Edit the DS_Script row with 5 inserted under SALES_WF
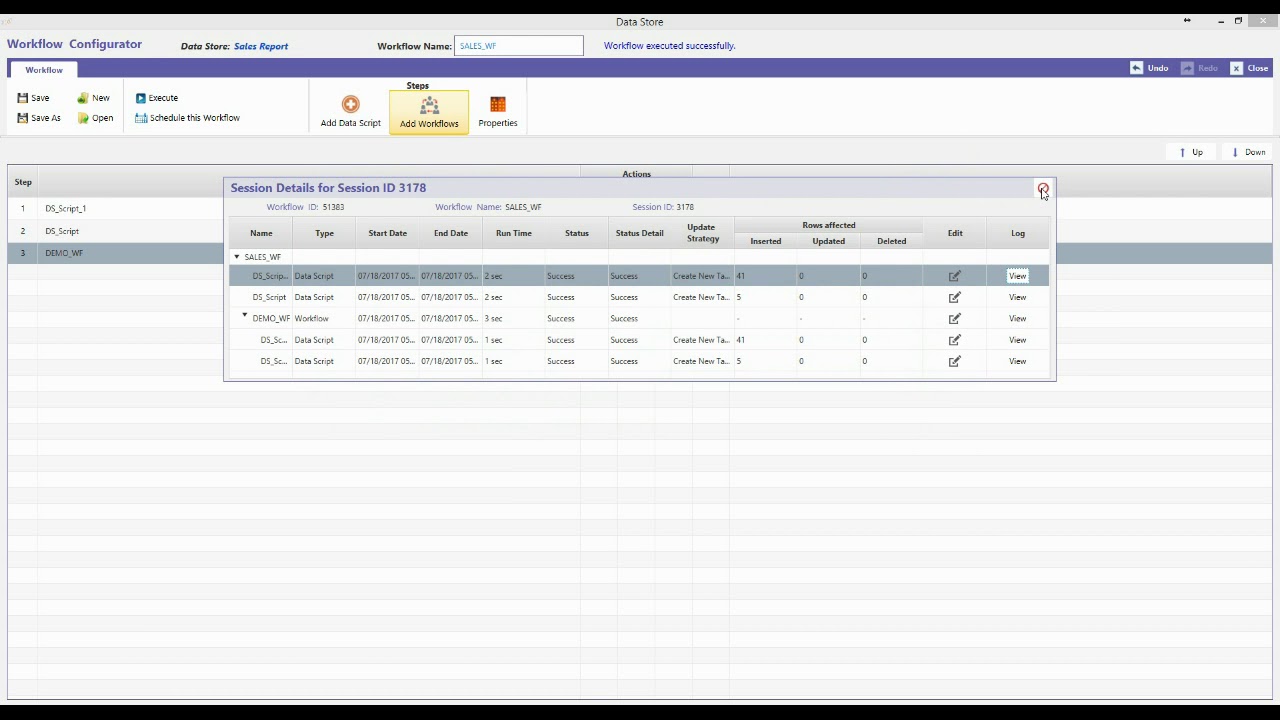This screenshot has height=720, width=1280. point(955,297)
